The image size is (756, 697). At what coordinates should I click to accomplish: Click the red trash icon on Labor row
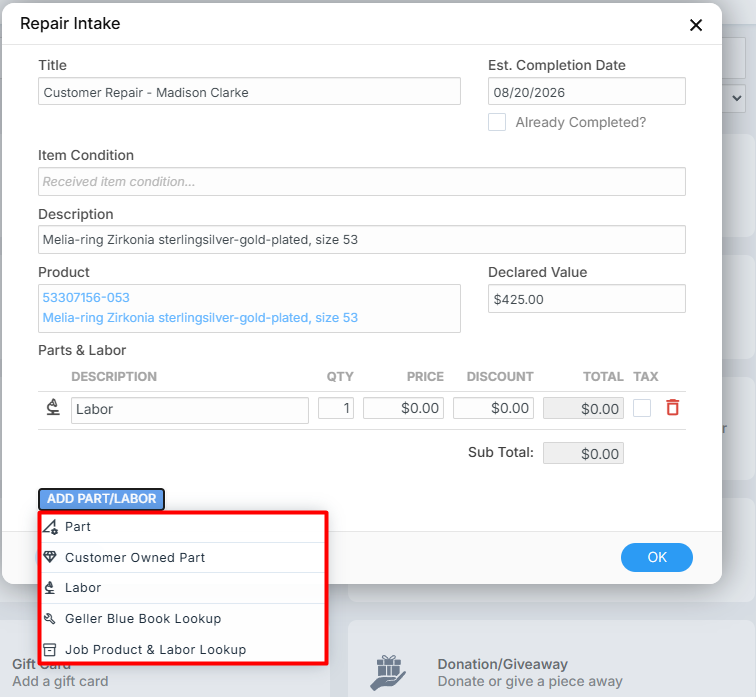[673, 408]
